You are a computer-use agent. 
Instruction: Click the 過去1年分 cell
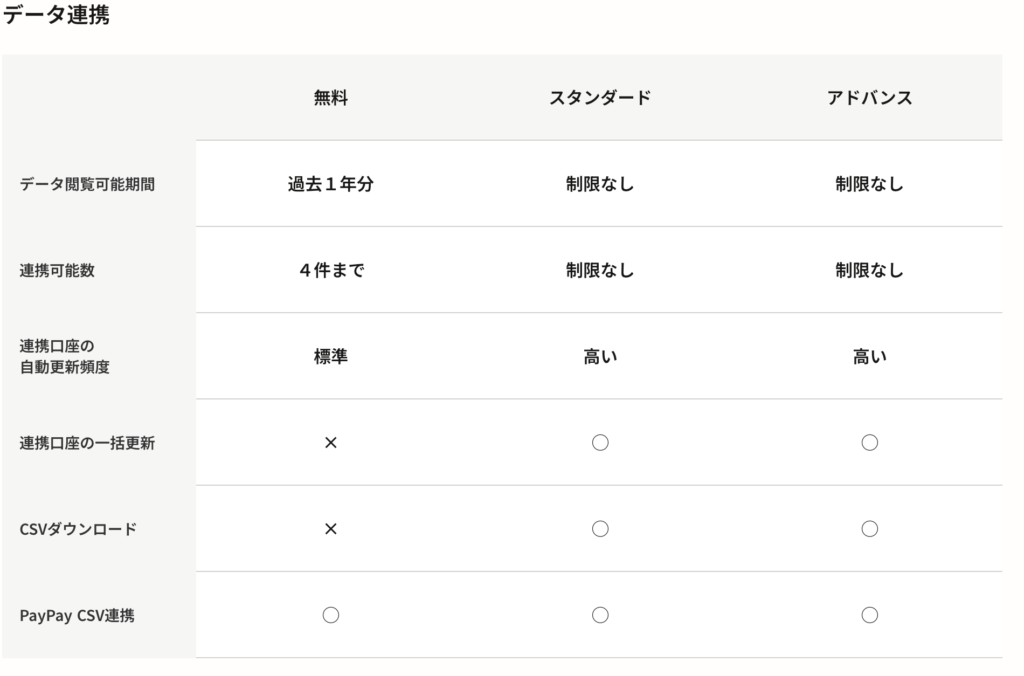(x=331, y=185)
